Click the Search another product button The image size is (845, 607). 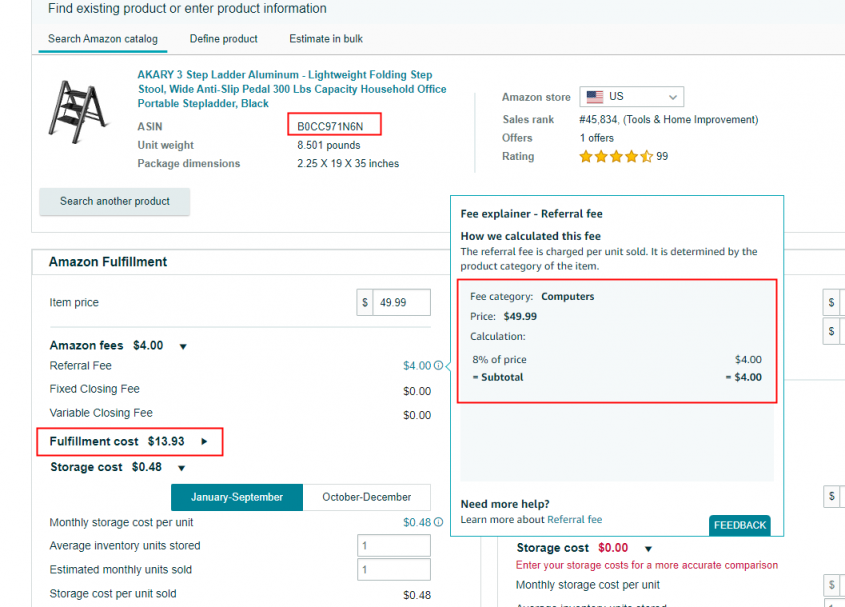coord(115,201)
